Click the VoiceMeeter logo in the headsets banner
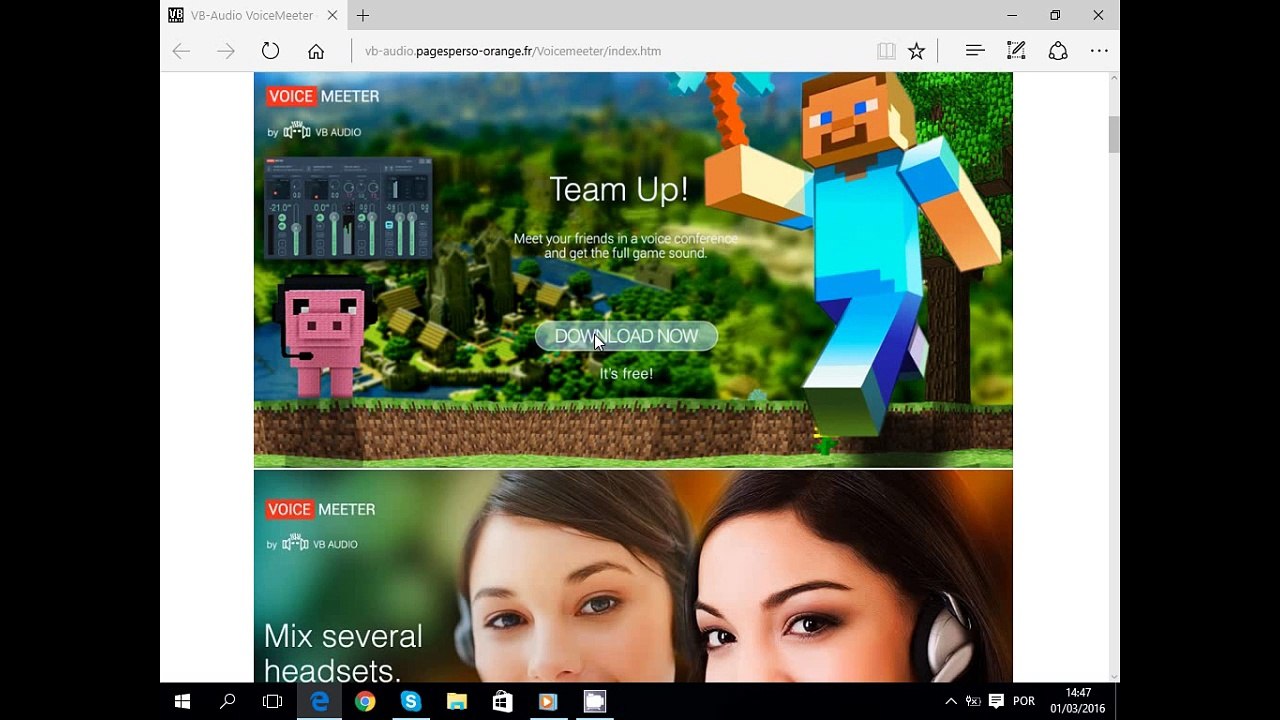1280x720 pixels. coord(321,509)
